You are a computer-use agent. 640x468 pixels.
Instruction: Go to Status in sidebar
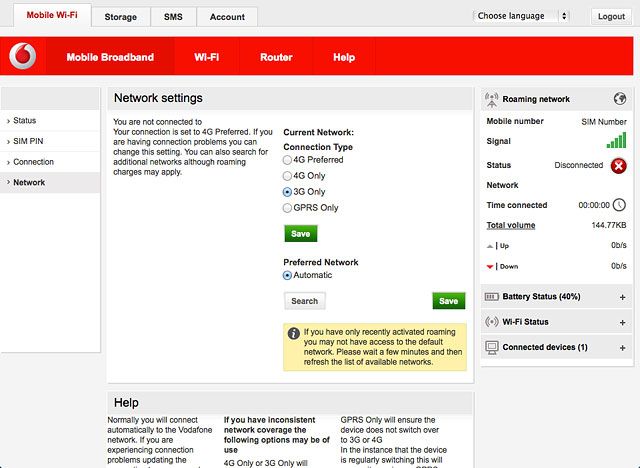coord(50,121)
